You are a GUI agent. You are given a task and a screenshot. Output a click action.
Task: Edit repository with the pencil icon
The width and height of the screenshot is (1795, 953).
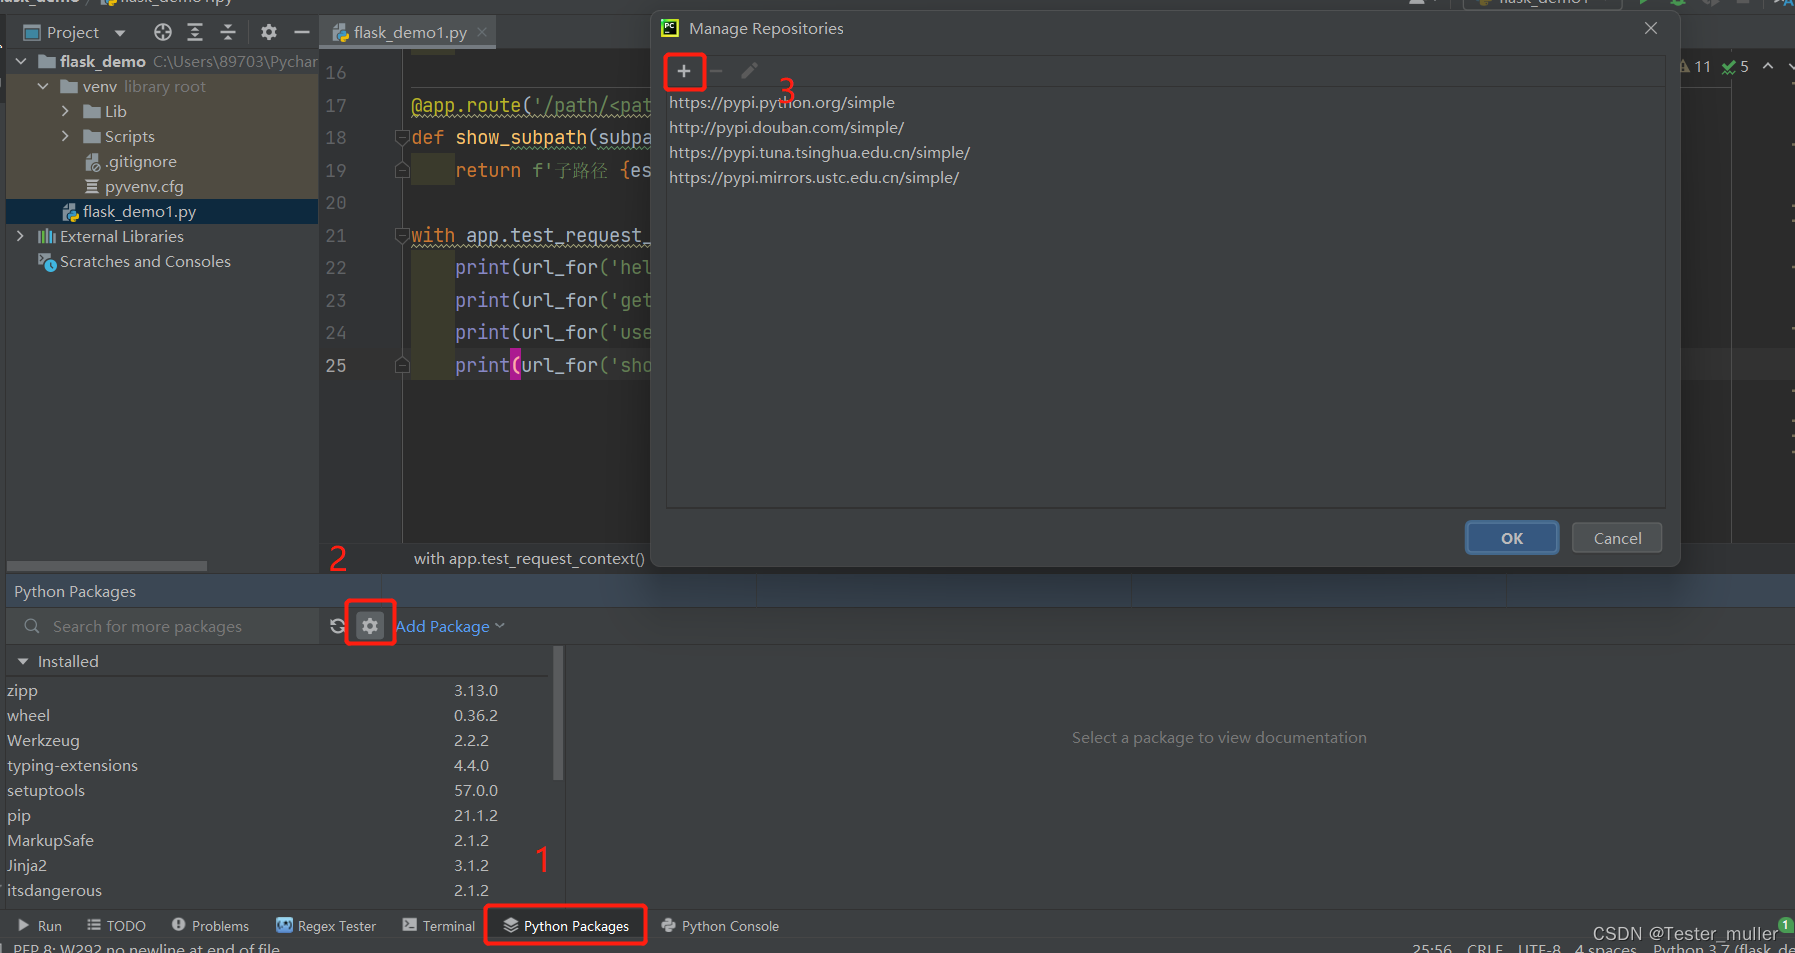tap(749, 71)
